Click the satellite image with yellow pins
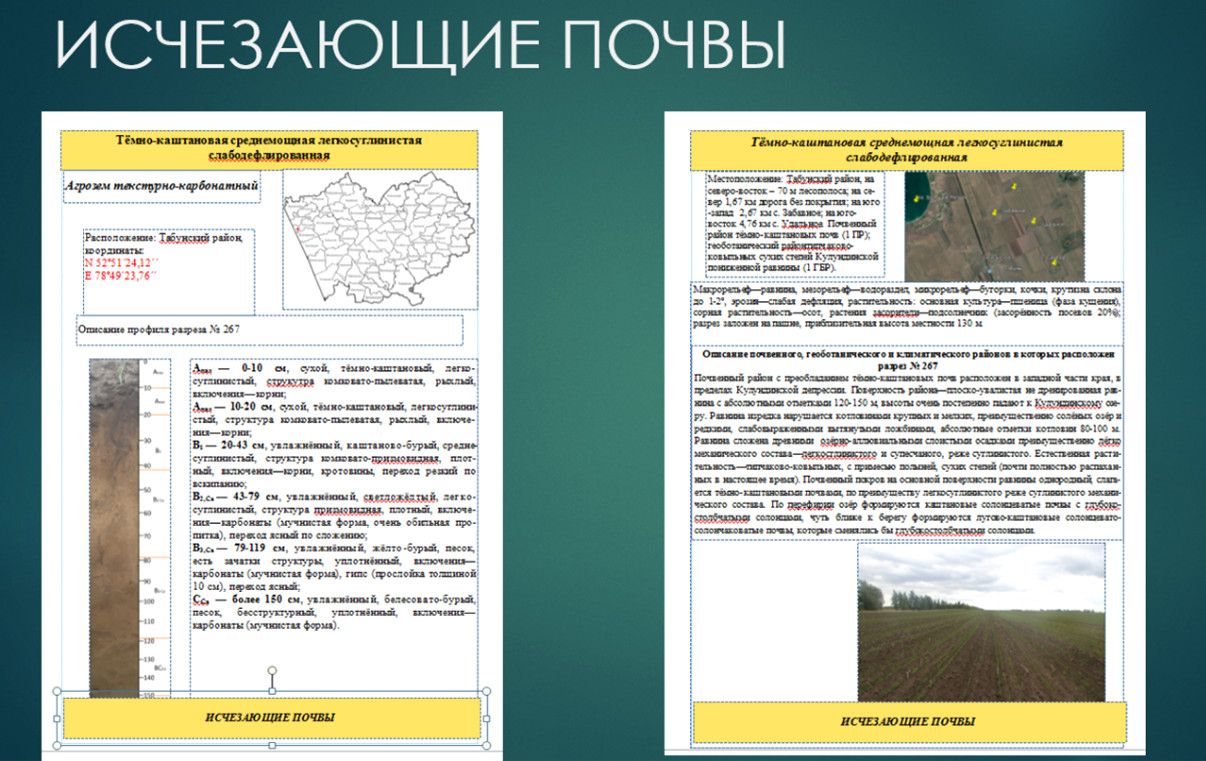Viewport: 1206px width, 761px height. 994,225
